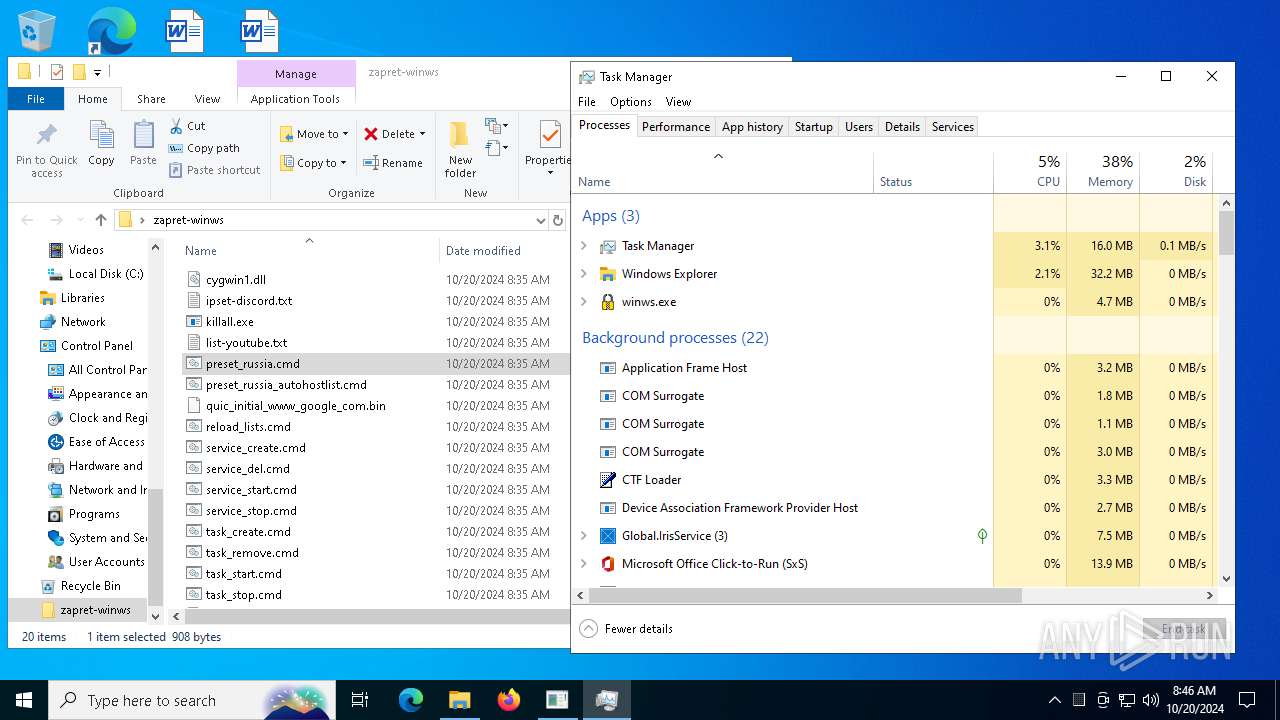The height and width of the screenshot is (720, 1280).
Task: Open the Microsoft Edge desktop shortcut
Action: (x=111, y=31)
